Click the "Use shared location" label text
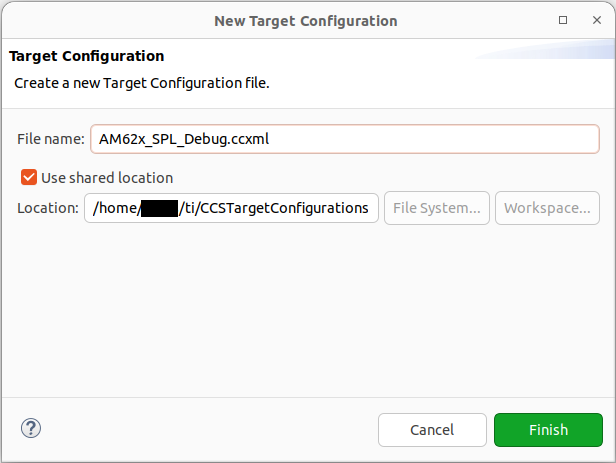 (x=107, y=177)
